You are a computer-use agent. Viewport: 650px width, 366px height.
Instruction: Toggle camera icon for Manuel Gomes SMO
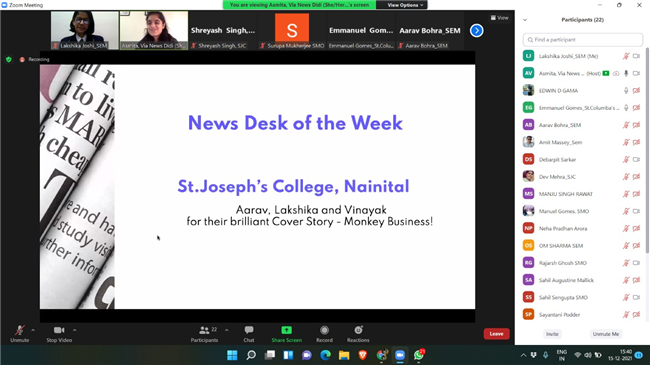tap(636, 211)
